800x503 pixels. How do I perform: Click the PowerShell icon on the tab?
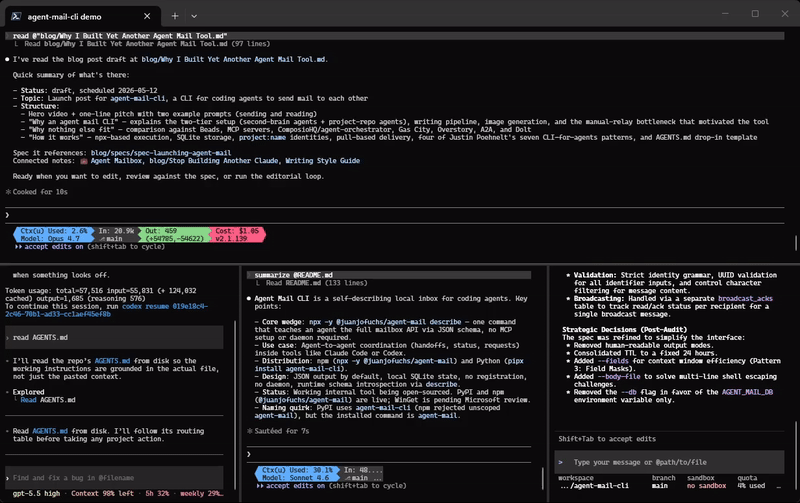click(16, 16)
